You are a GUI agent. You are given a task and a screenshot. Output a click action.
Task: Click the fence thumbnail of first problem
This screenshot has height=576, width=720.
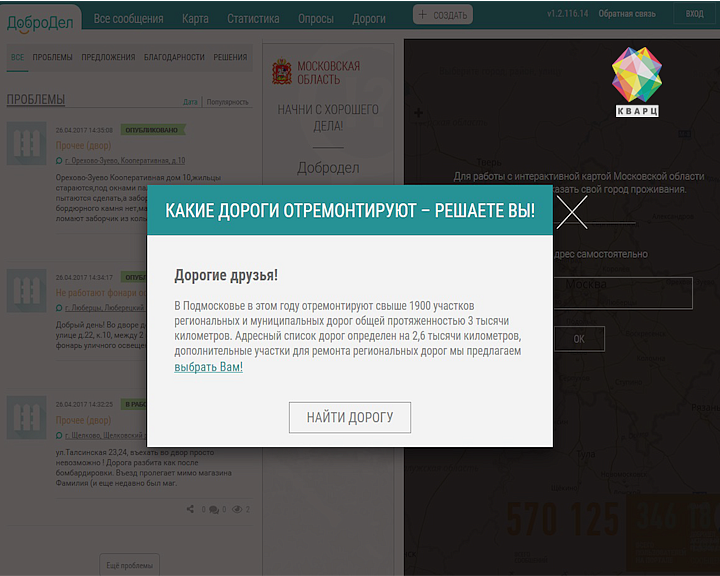click(x=27, y=143)
